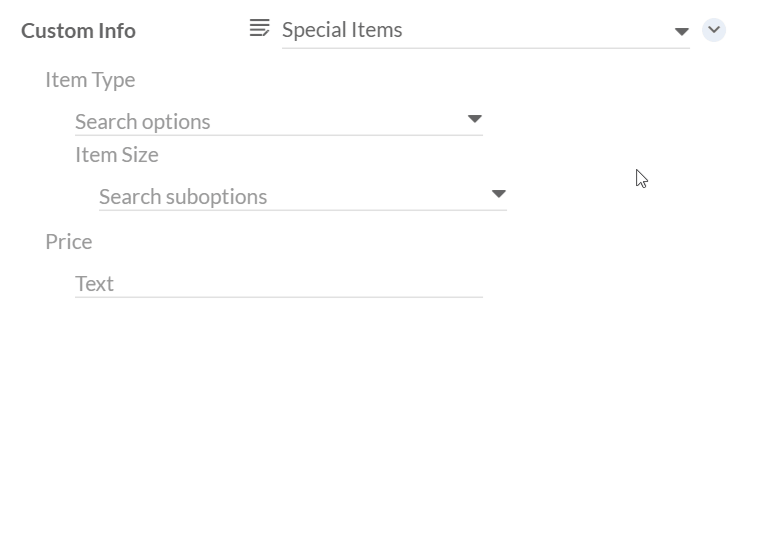Click the Custom Info heading label

click(x=78, y=30)
